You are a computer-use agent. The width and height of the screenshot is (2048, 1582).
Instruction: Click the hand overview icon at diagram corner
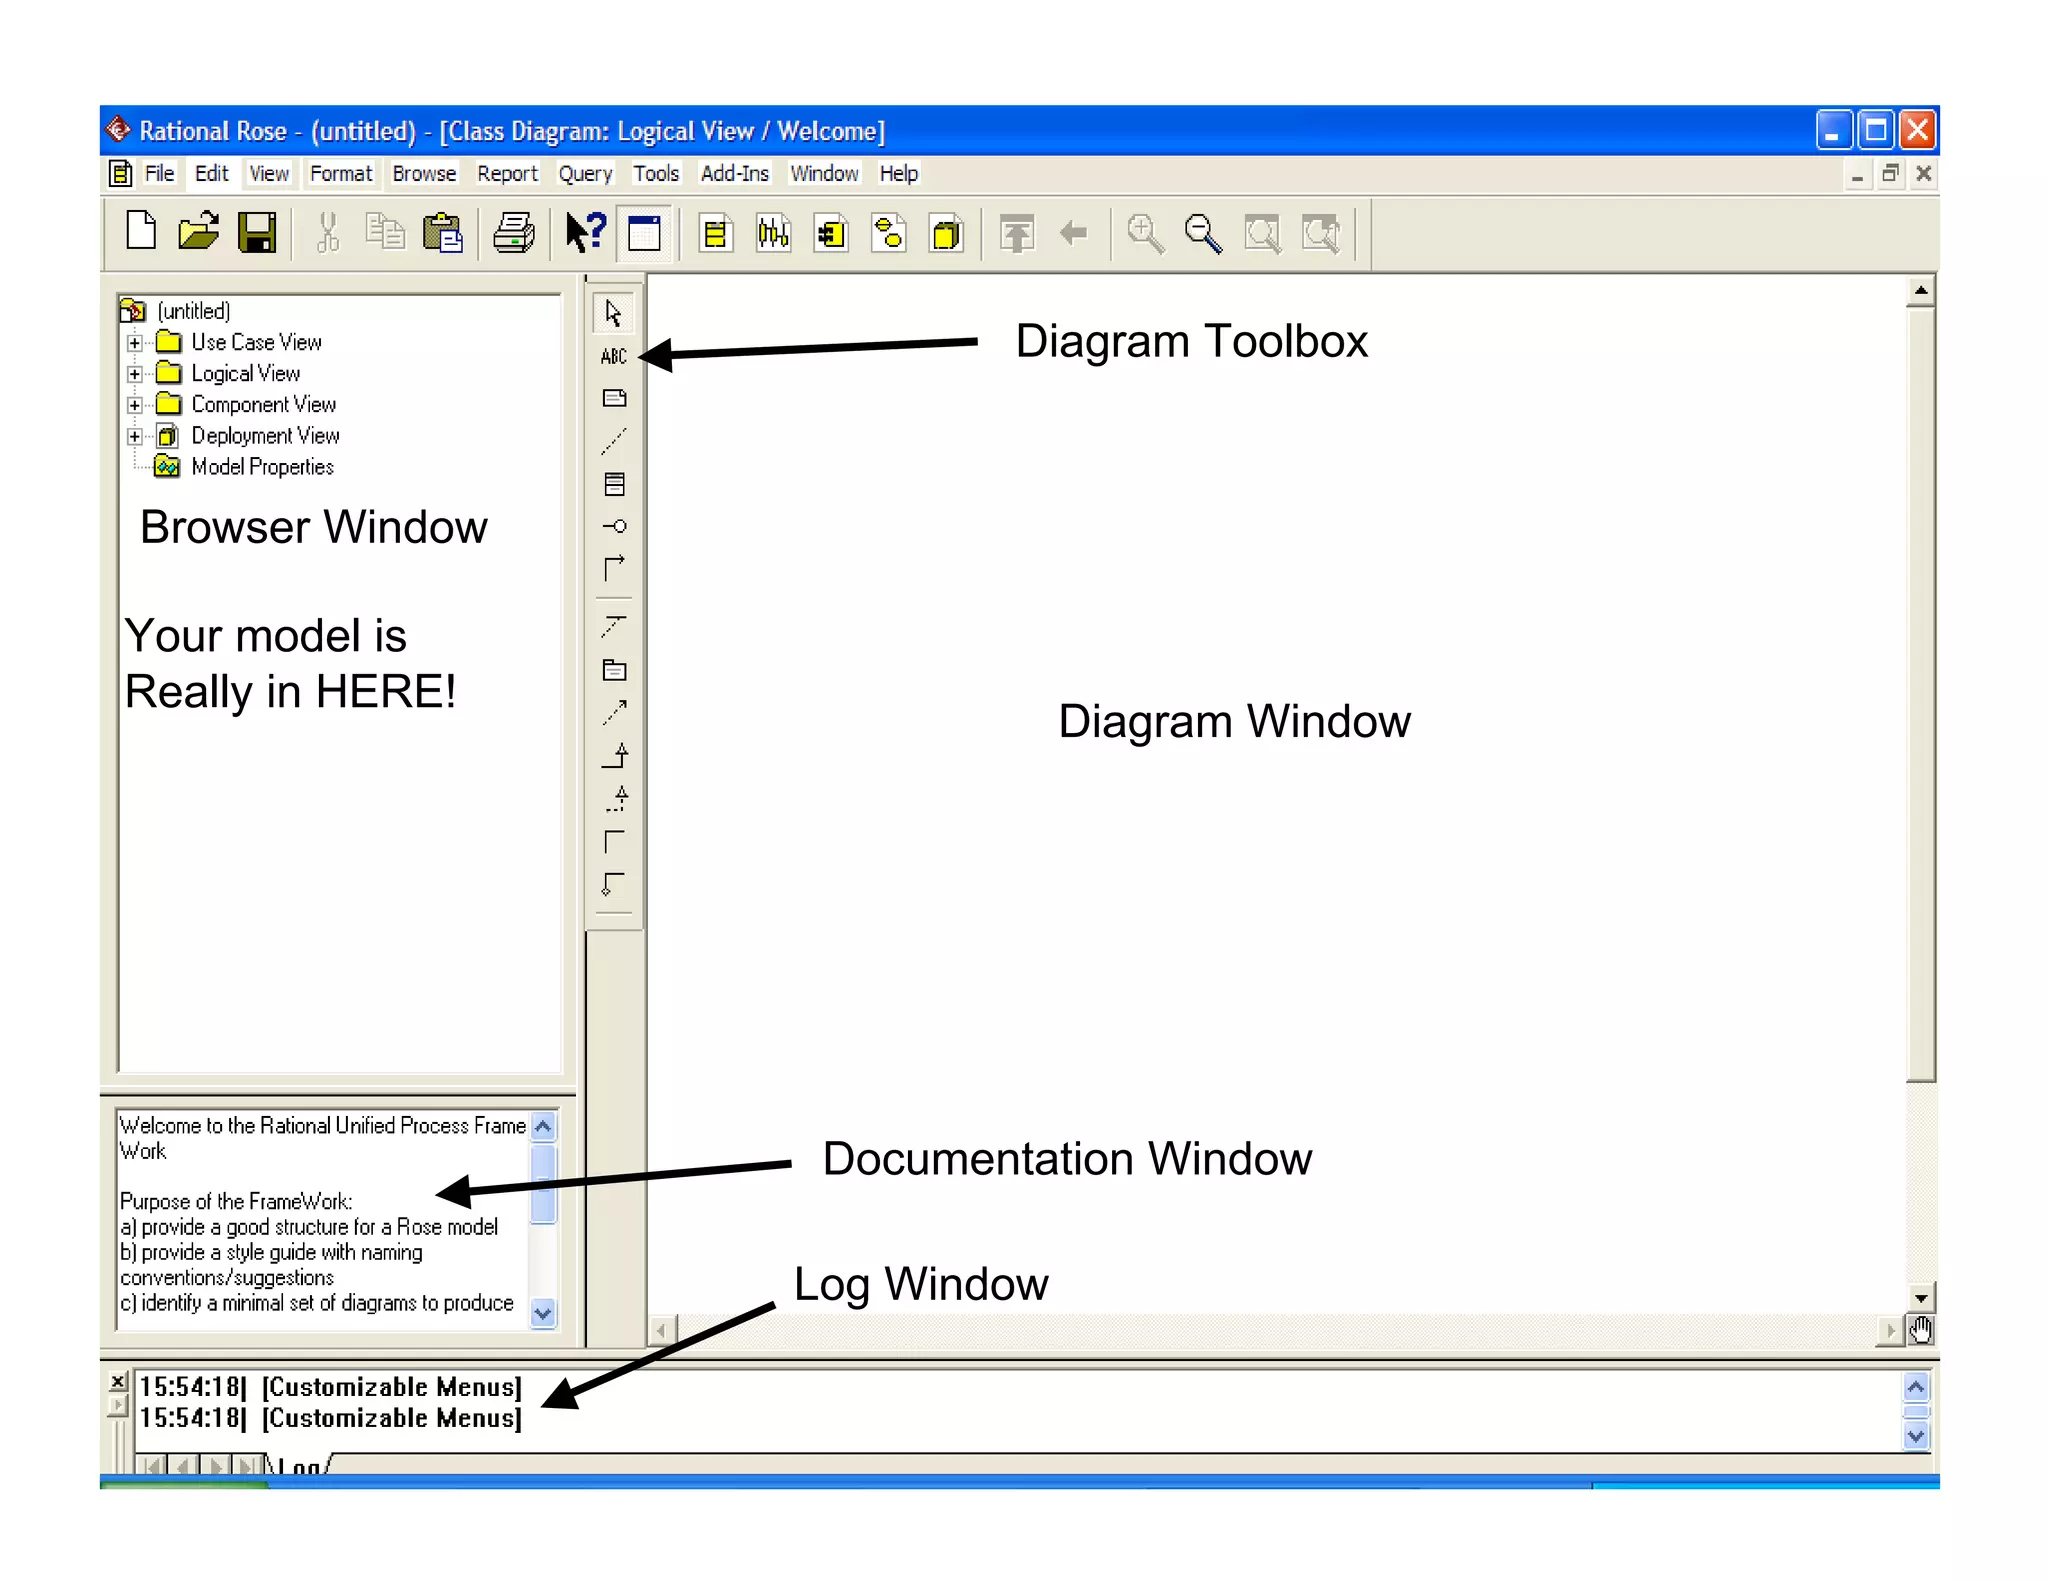click(1921, 1330)
